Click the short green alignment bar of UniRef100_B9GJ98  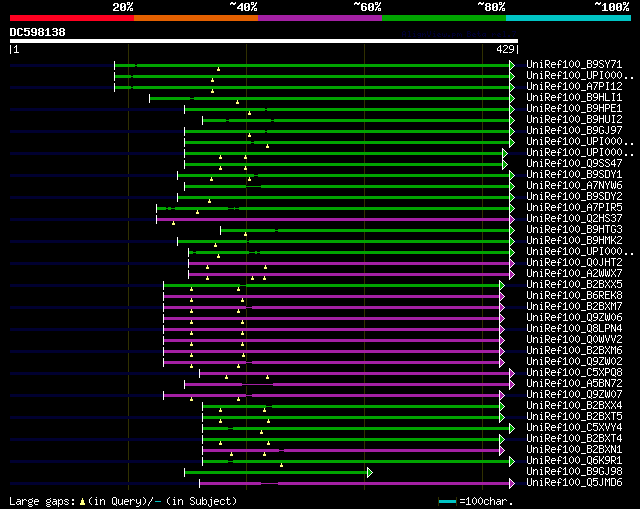(x=276, y=473)
